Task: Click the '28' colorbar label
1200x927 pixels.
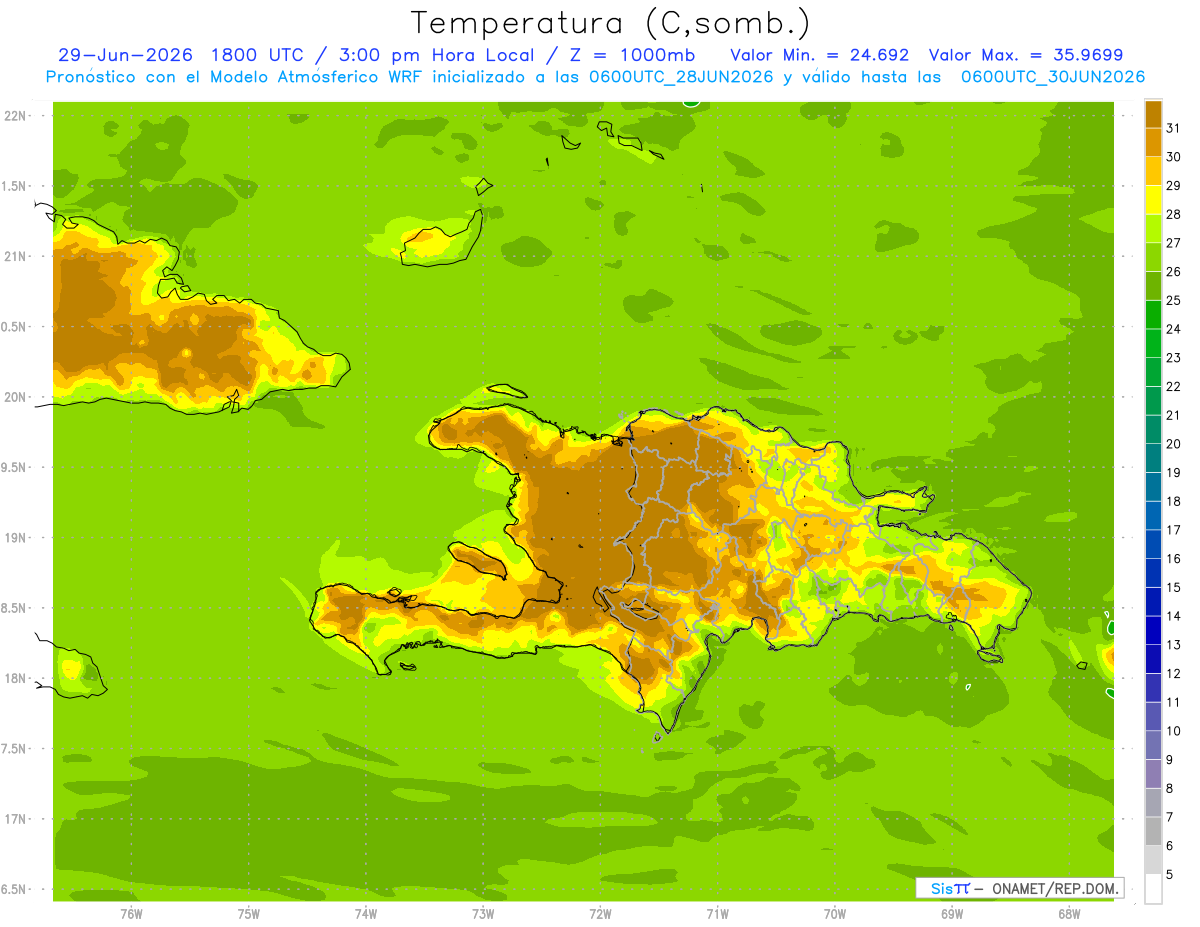Action: 1174,214
